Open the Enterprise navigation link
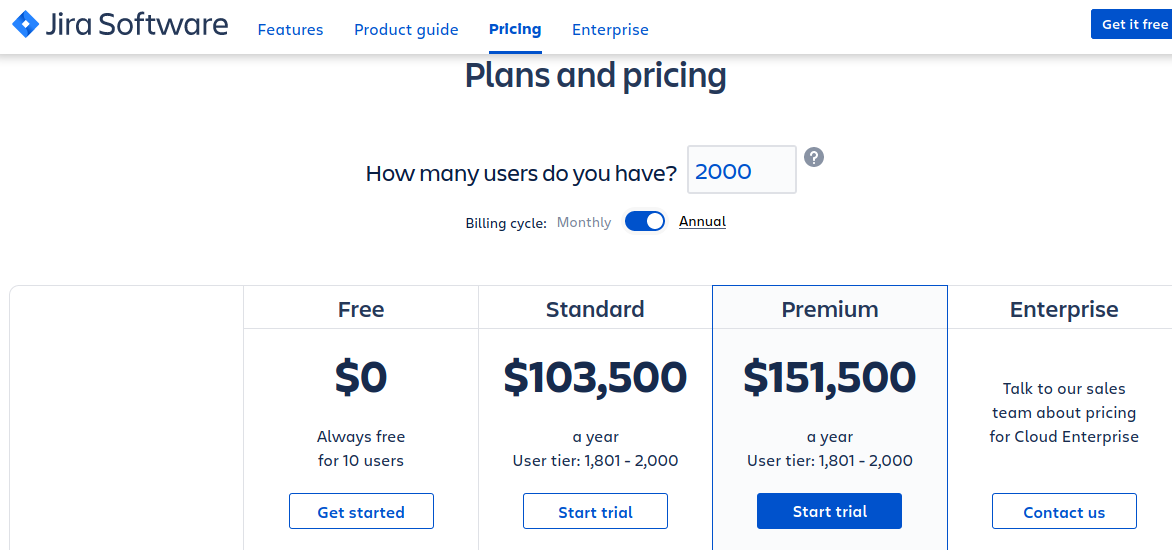 point(610,30)
